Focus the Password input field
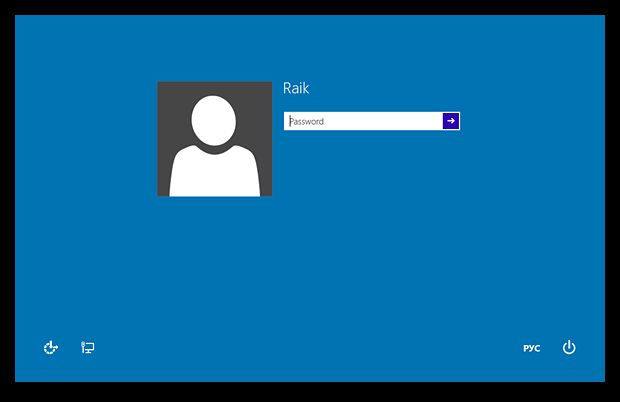Viewport: 620px width, 402px height. click(x=362, y=121)
